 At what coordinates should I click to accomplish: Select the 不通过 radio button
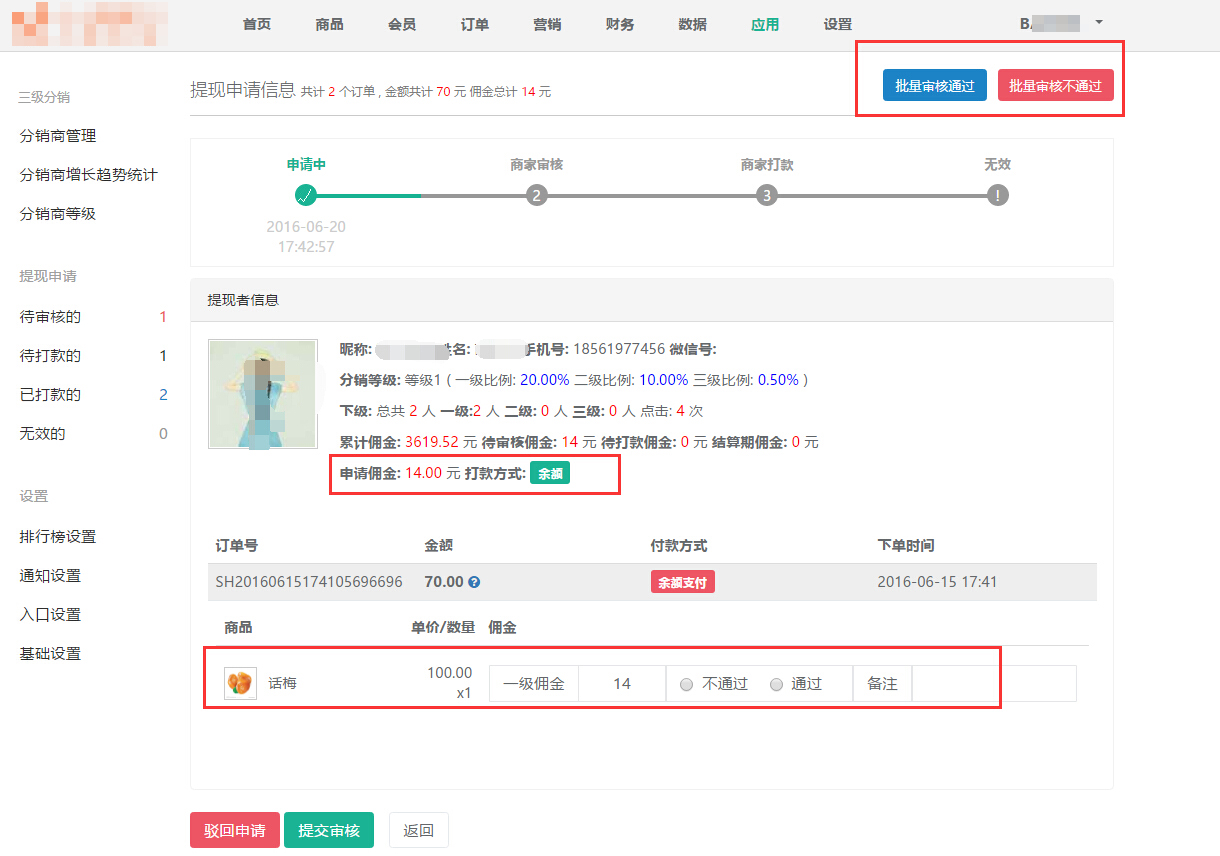click(x=686, y=685)
